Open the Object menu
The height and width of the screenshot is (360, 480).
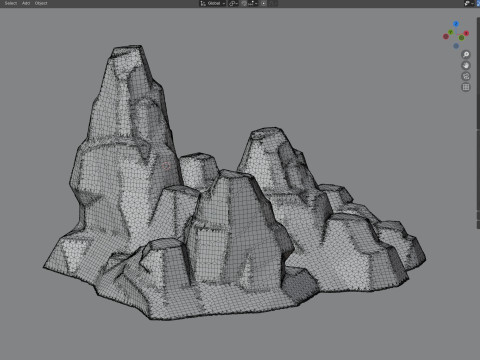coord(41,3)
